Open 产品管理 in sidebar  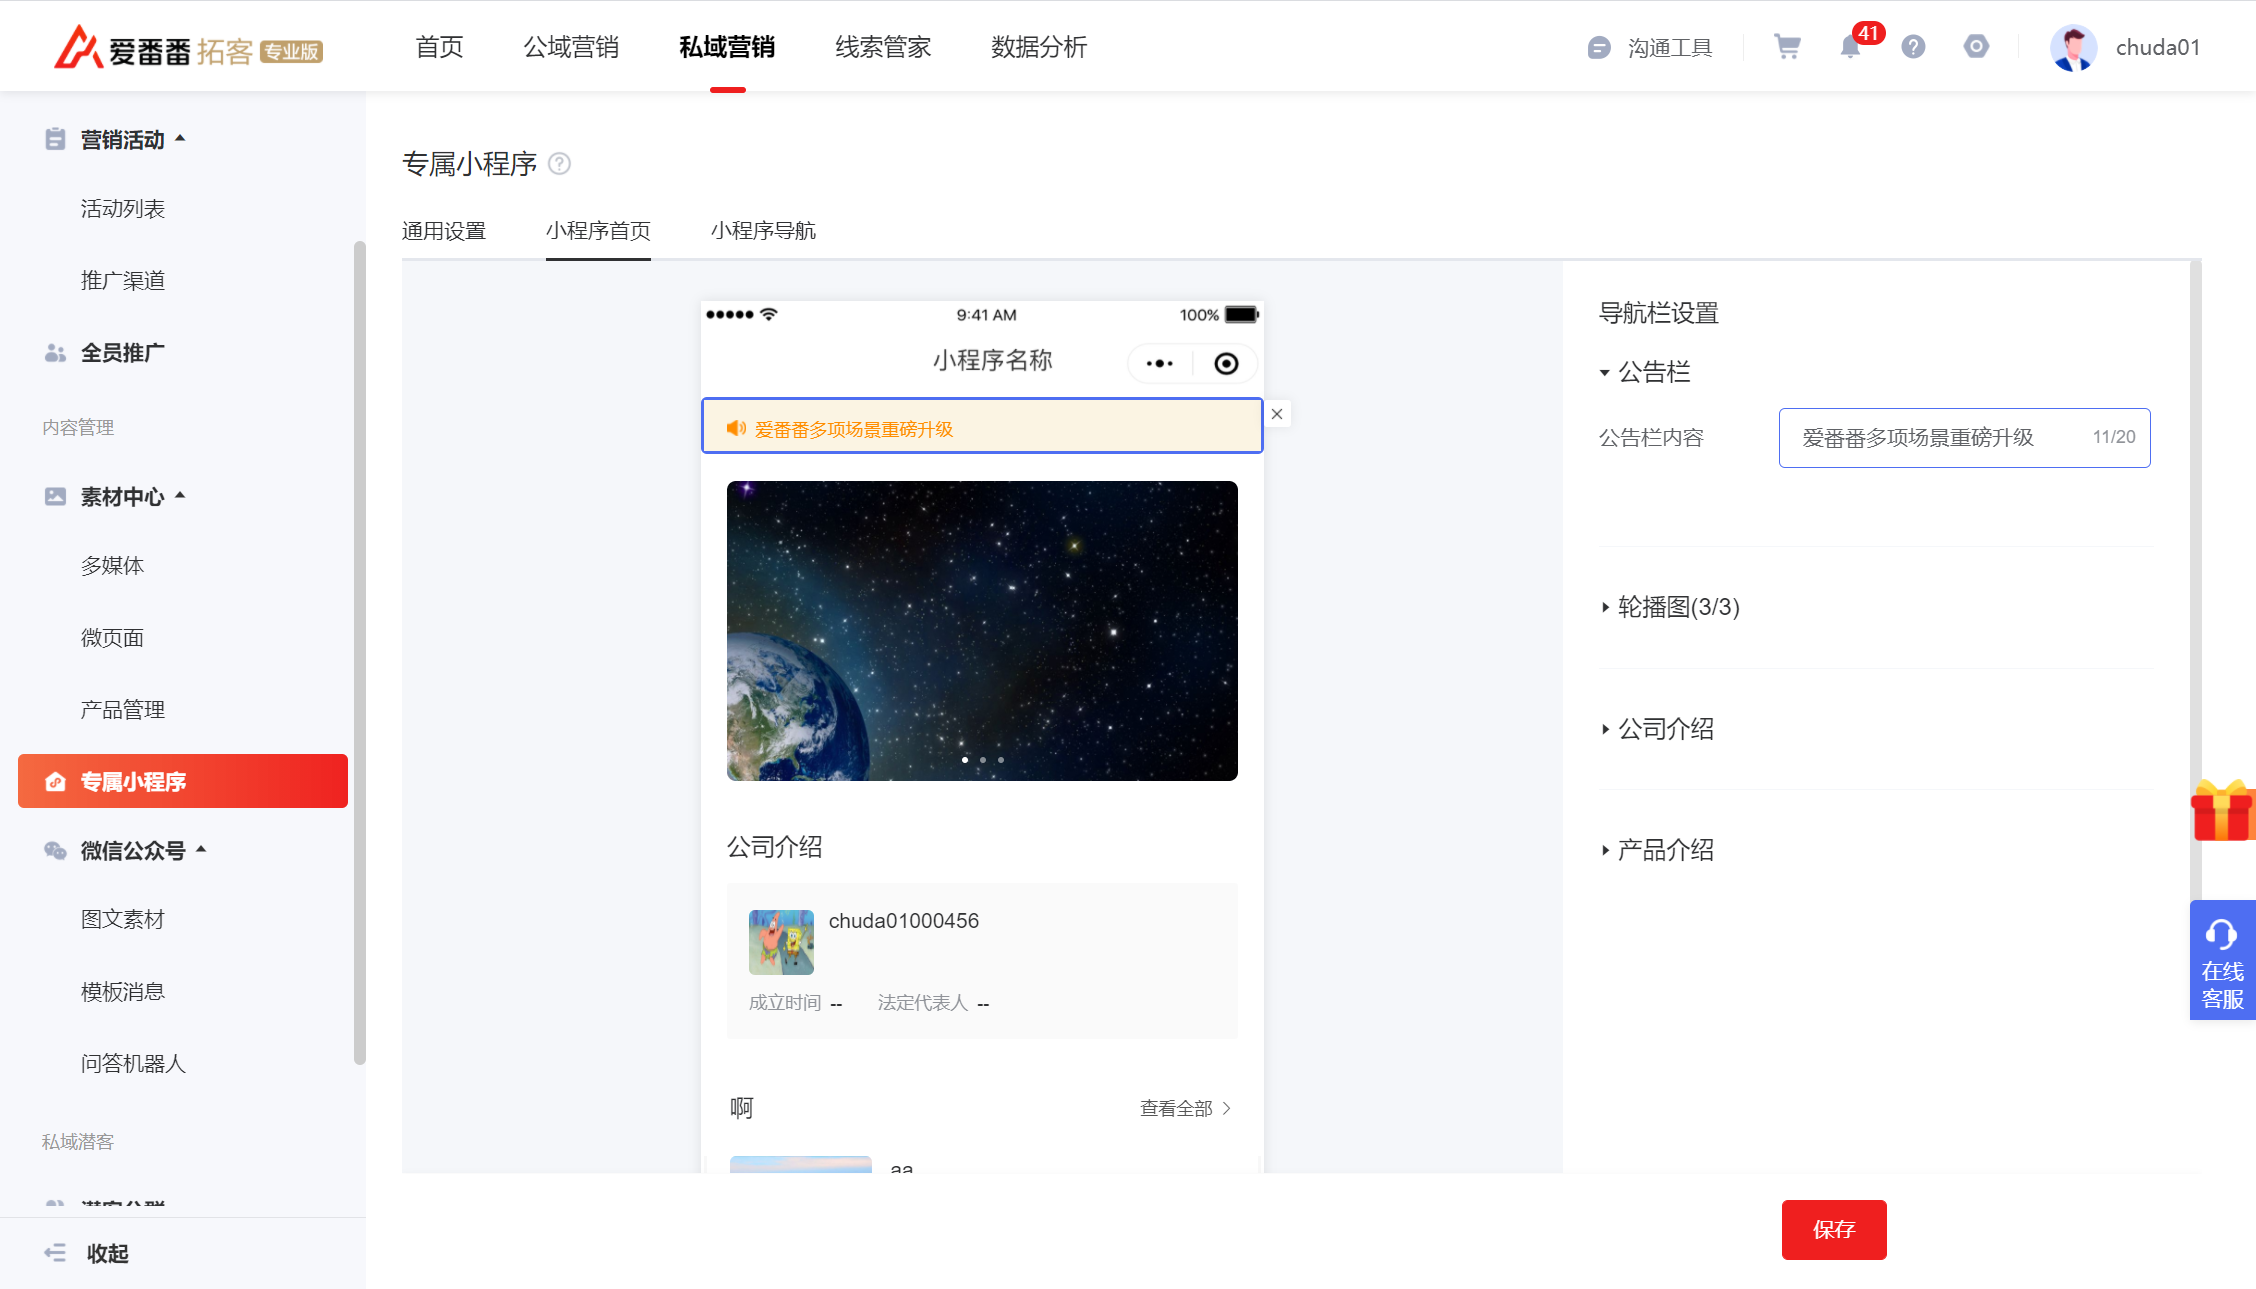pyautogui.click(x=123, y=710)
